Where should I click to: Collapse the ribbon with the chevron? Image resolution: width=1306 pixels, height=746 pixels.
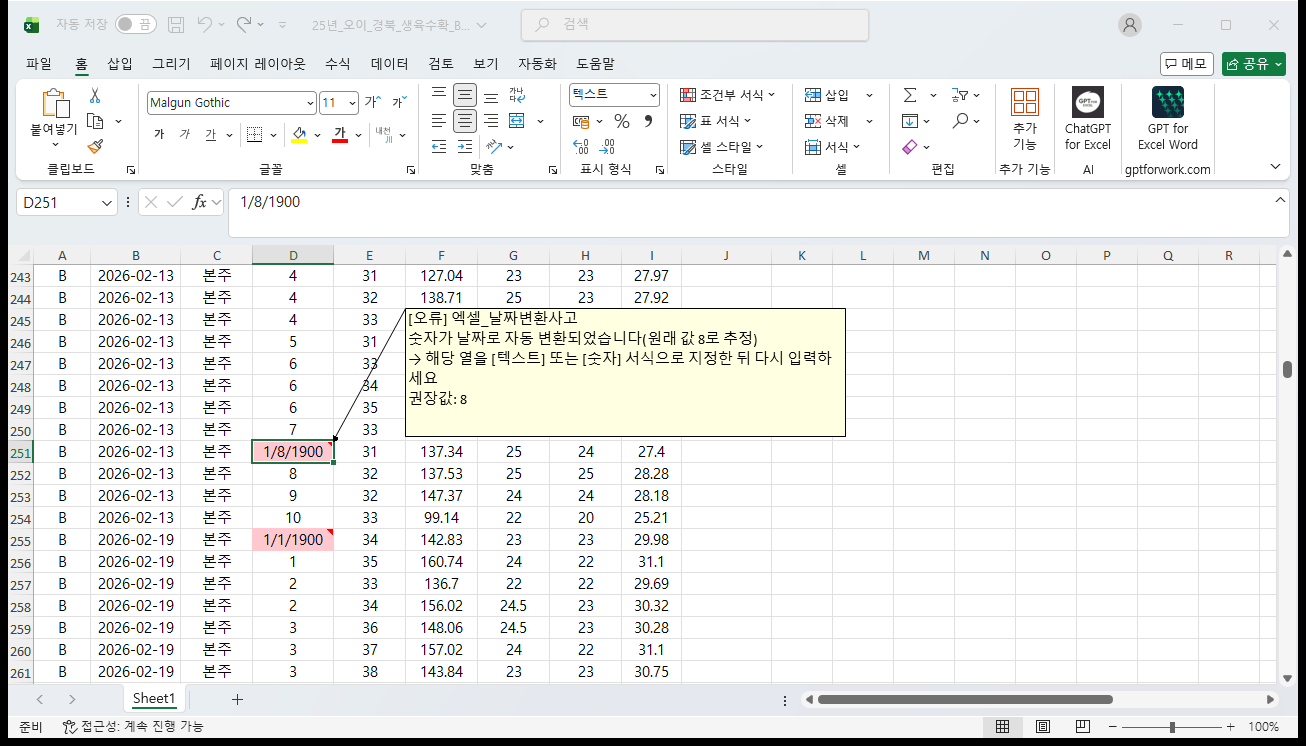point(1275,167)
